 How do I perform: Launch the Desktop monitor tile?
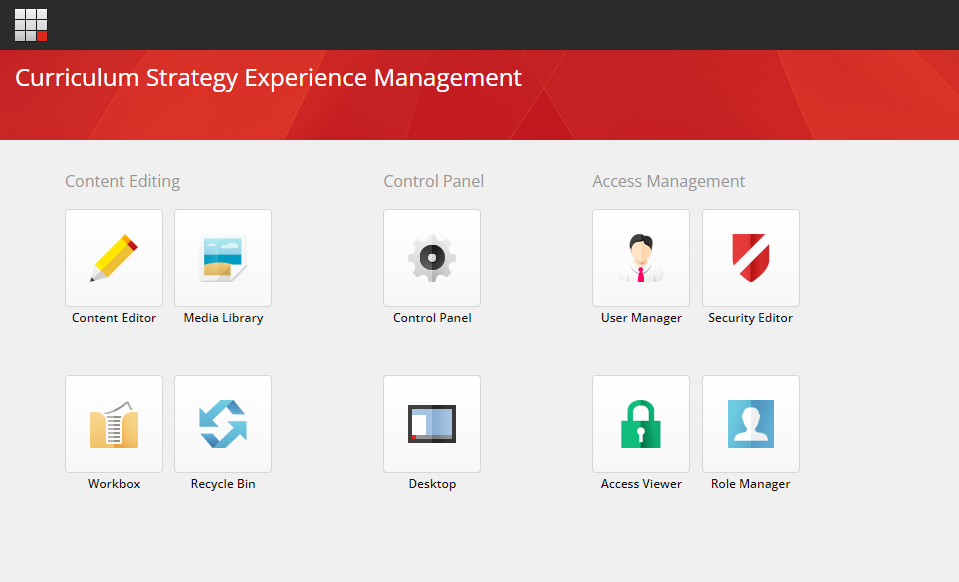(x=432, y=424)
